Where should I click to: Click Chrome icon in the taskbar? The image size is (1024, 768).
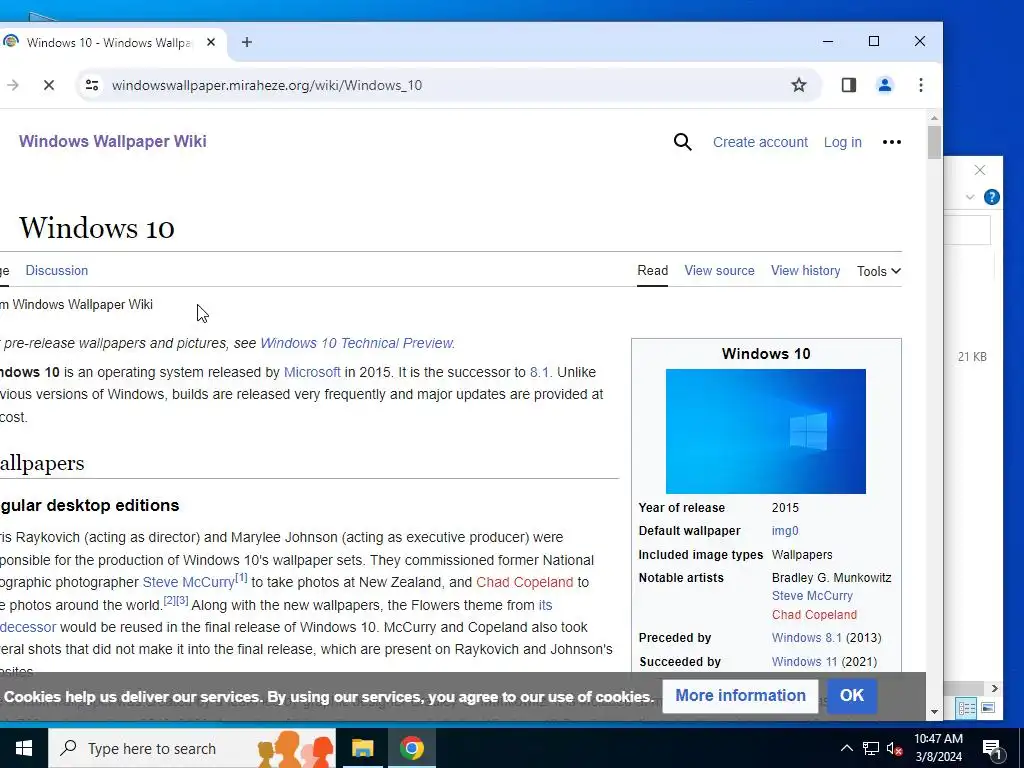point(411,748)
